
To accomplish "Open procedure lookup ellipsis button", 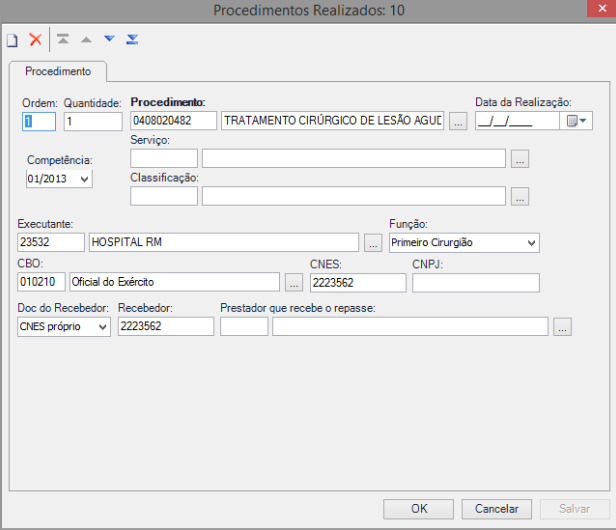I will (x=458, y=121).
